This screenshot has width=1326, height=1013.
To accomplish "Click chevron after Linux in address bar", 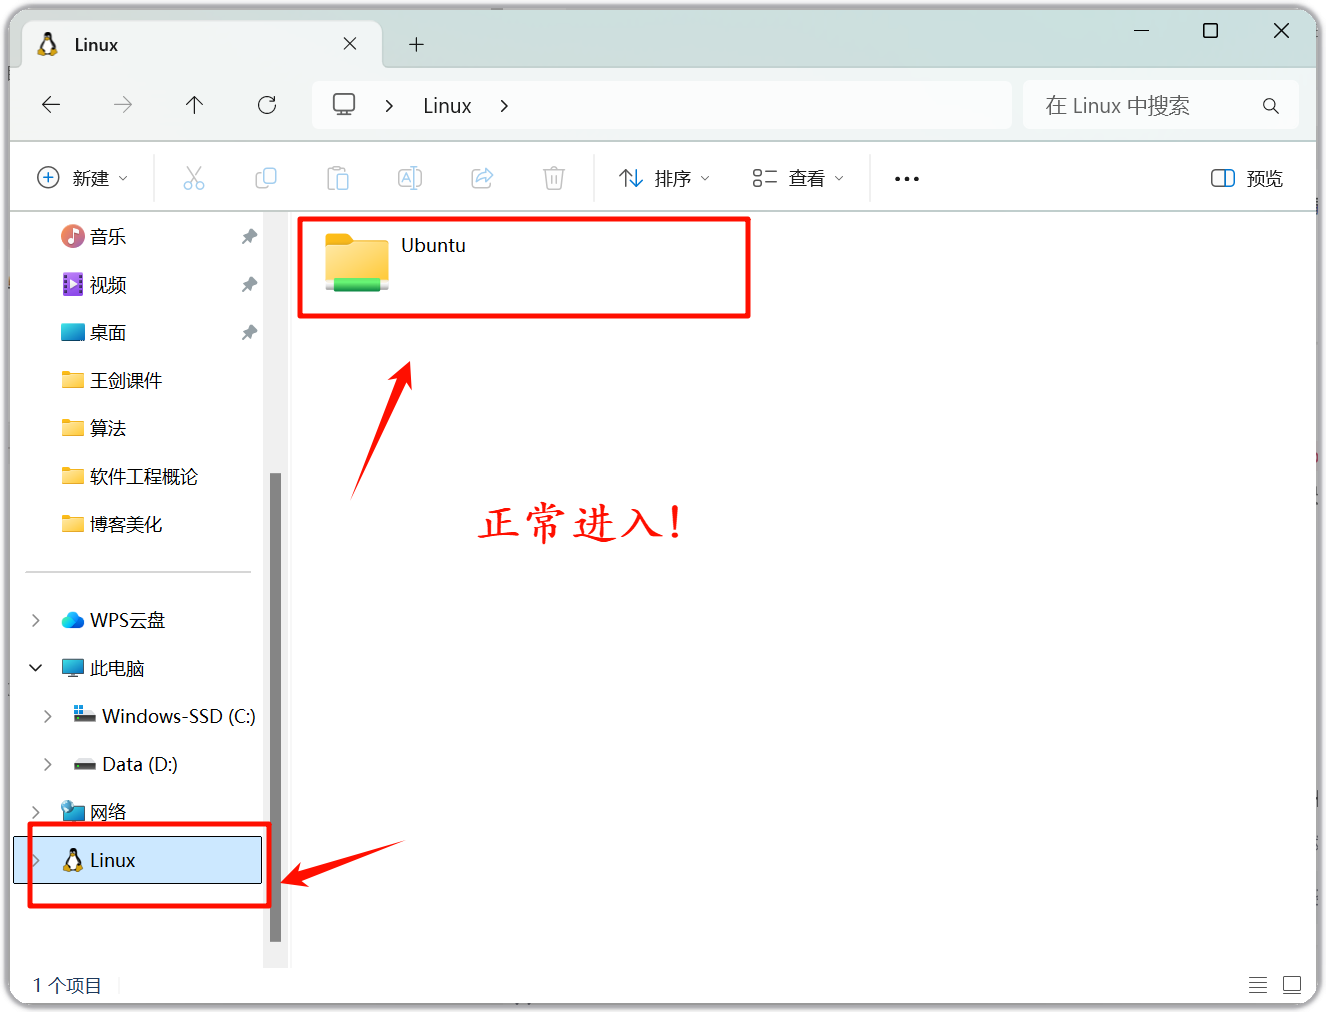I will click(504, 106).
